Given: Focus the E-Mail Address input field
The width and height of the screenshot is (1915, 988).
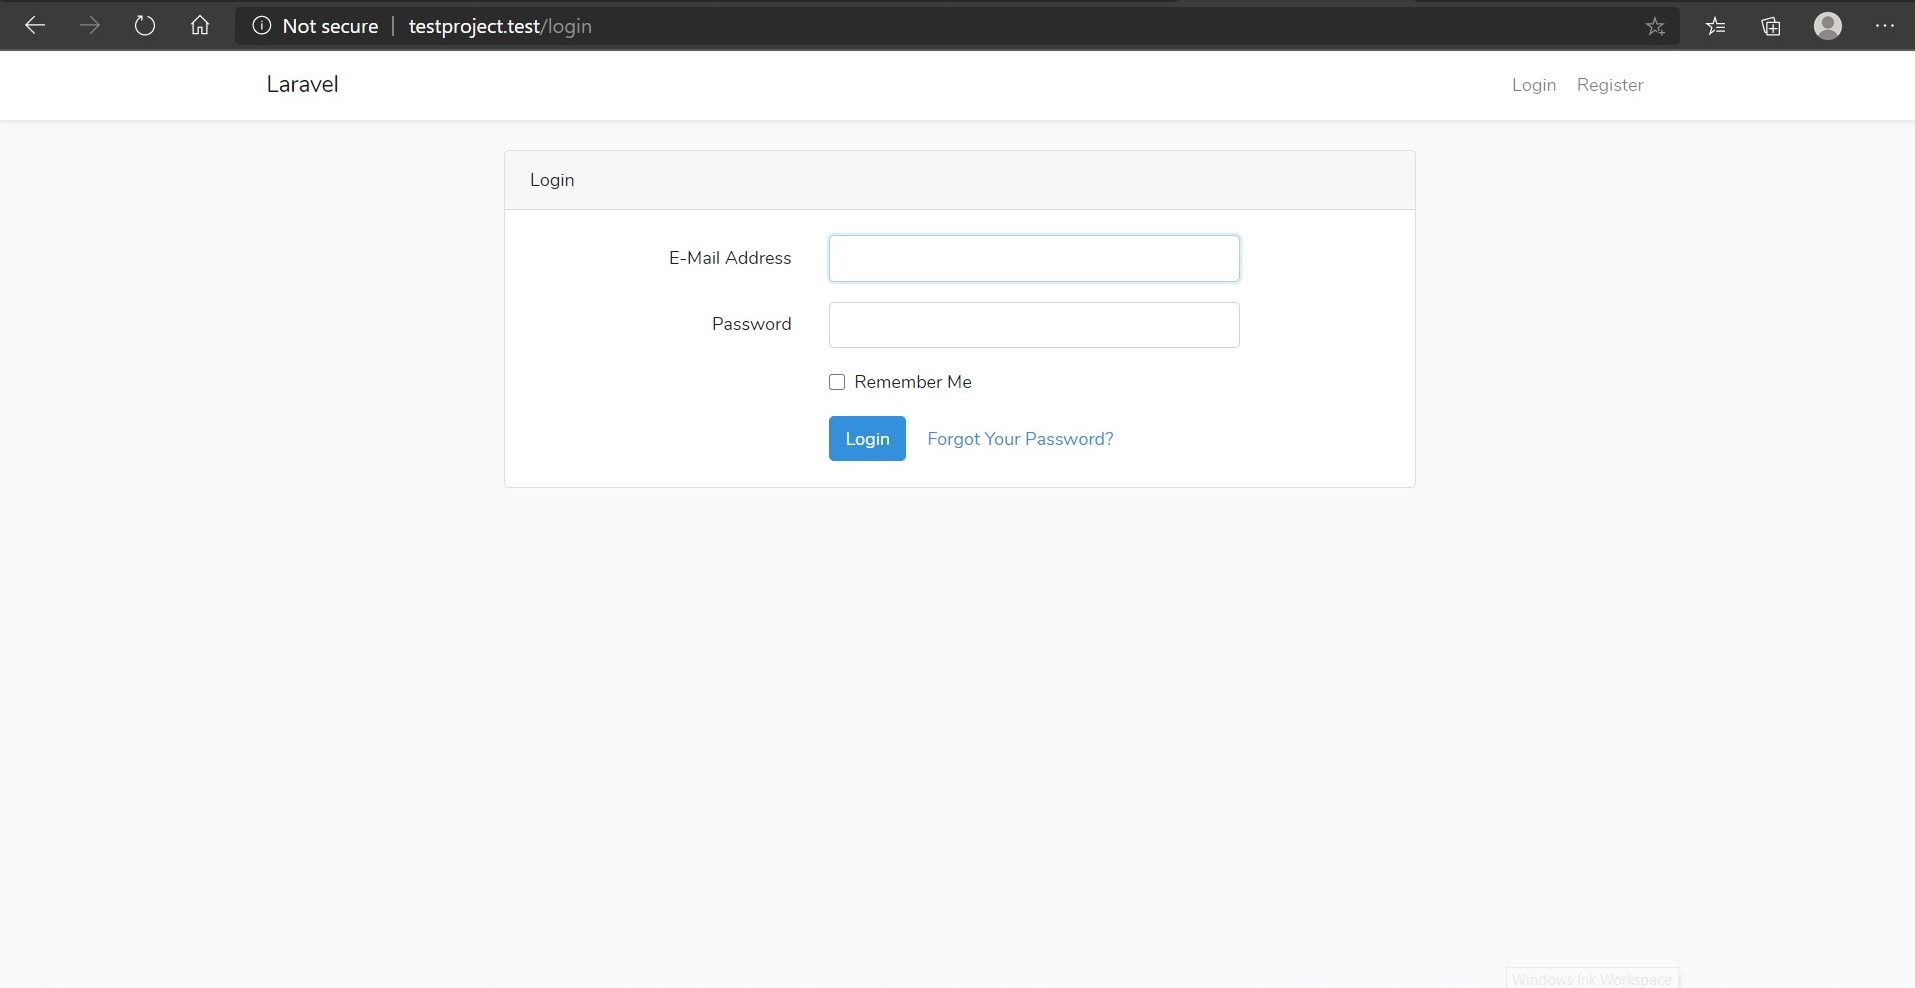Looking at the screenshot, I should tap(1034, 258).
